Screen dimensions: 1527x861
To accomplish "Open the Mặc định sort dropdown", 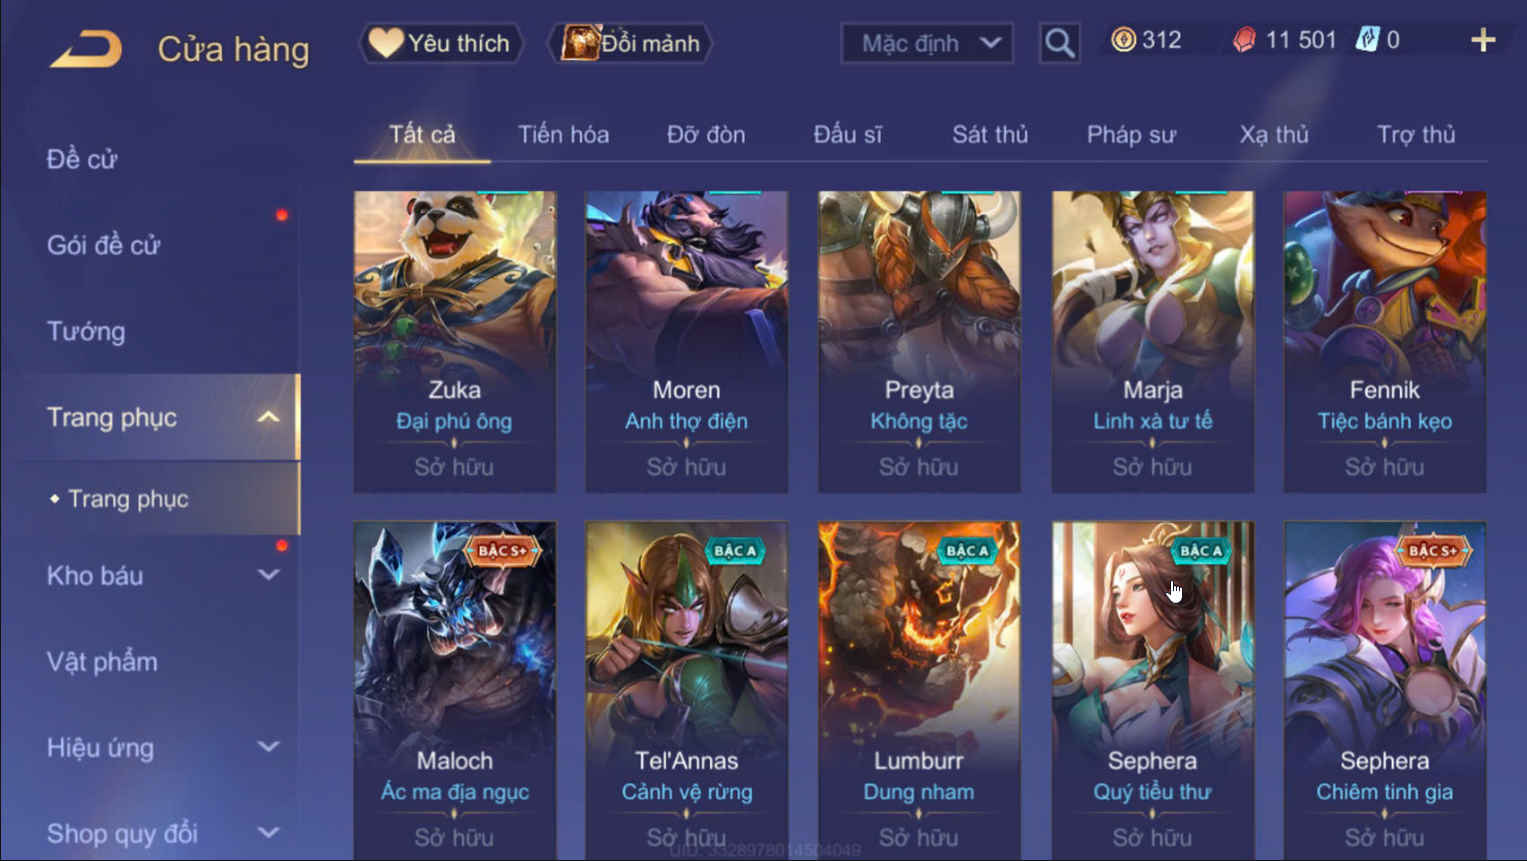I will pyautogui.click(x=927, y=43).
